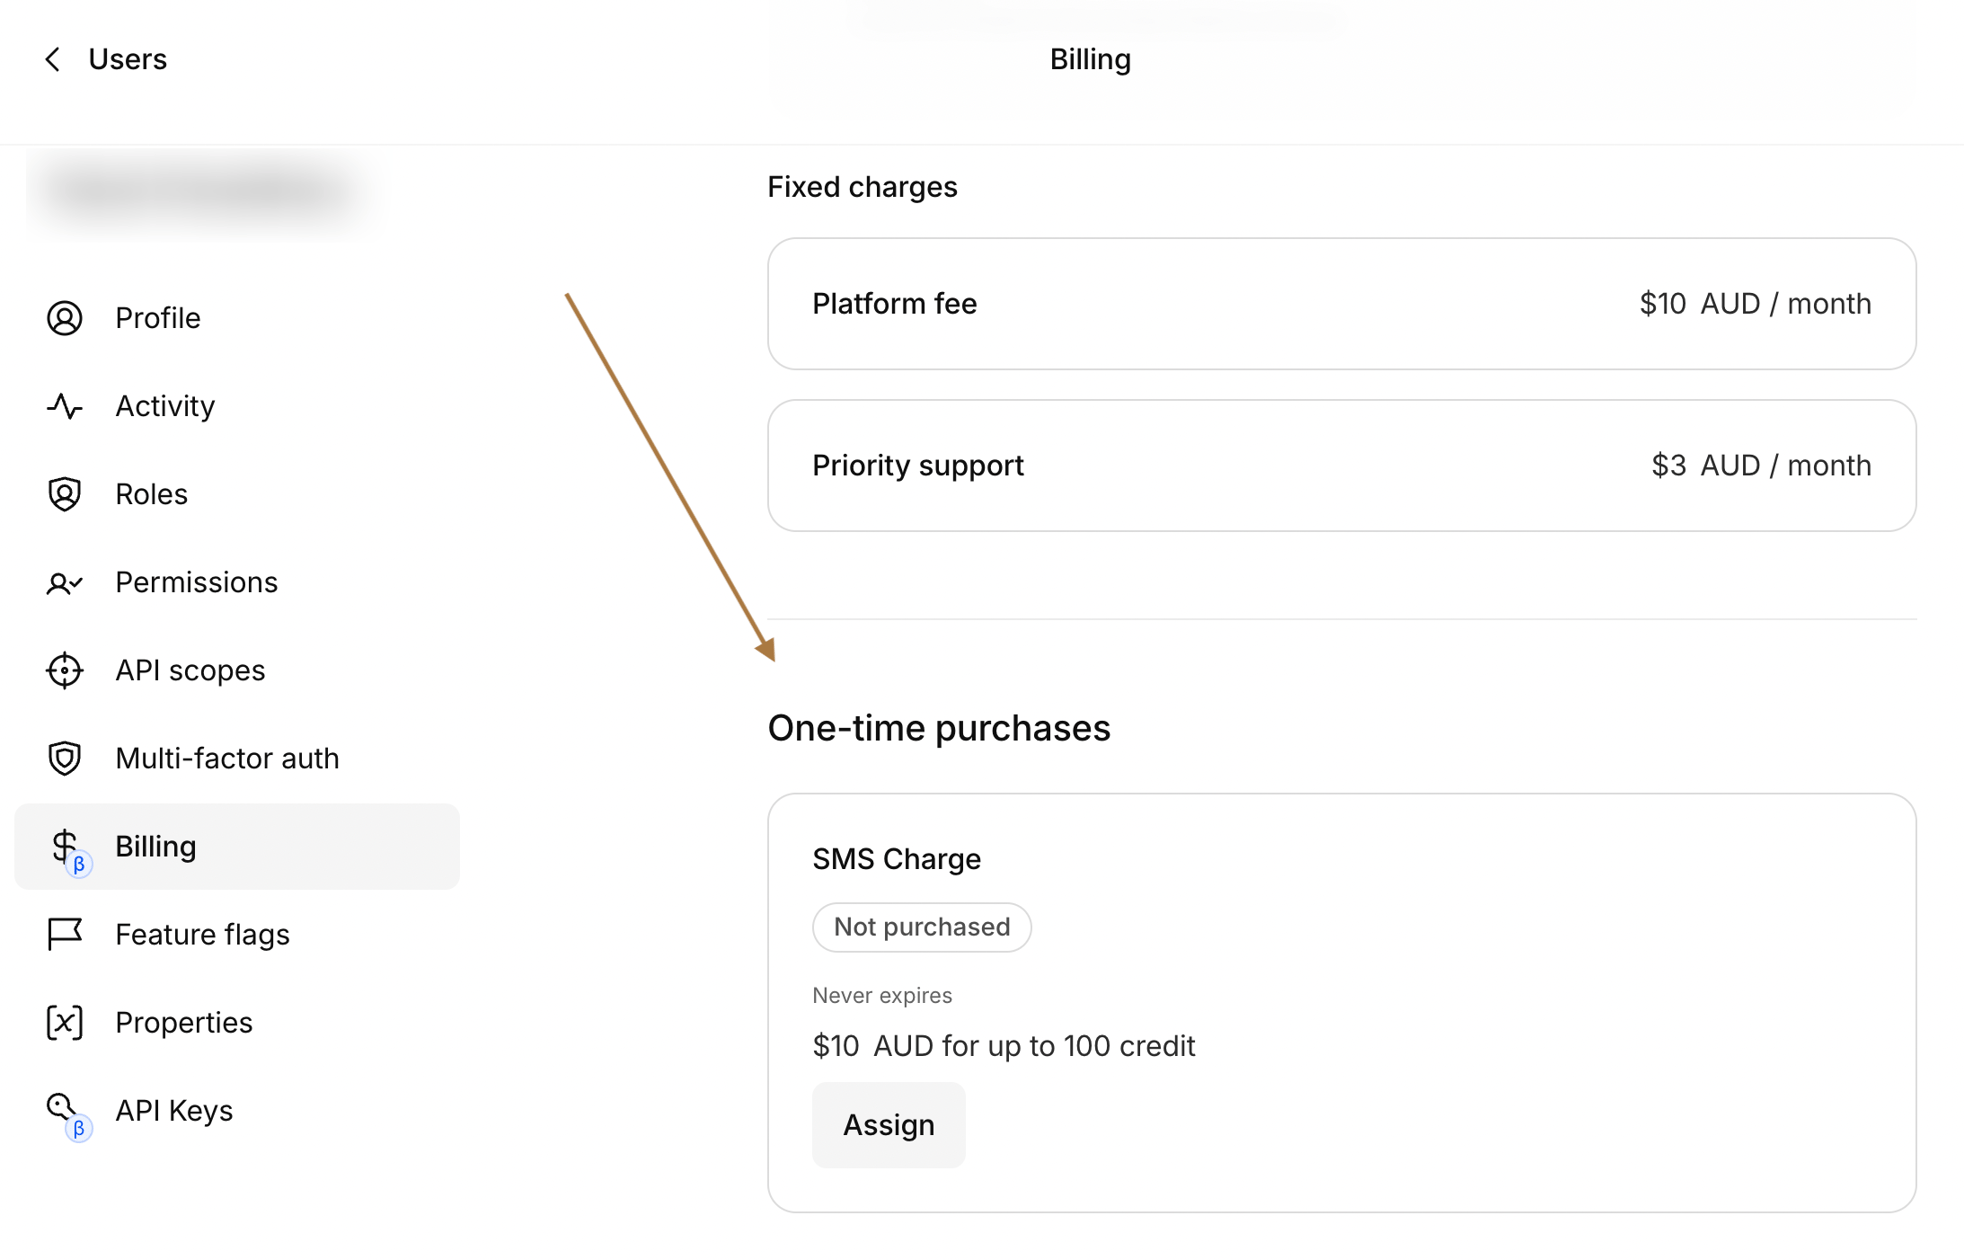Screen dimensions: 1964x1260
Task: Assign the SMS Charge purchase
Action: point(888,1125)
